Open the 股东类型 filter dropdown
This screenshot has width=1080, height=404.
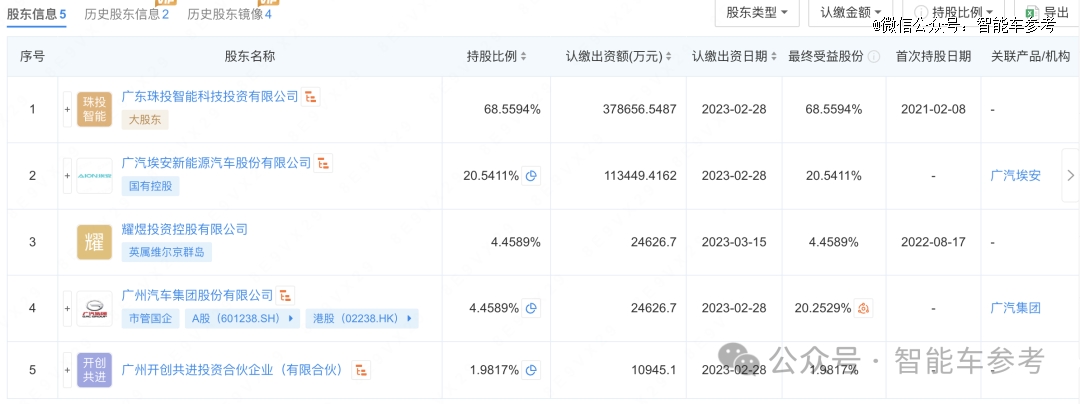pos(757,12)
